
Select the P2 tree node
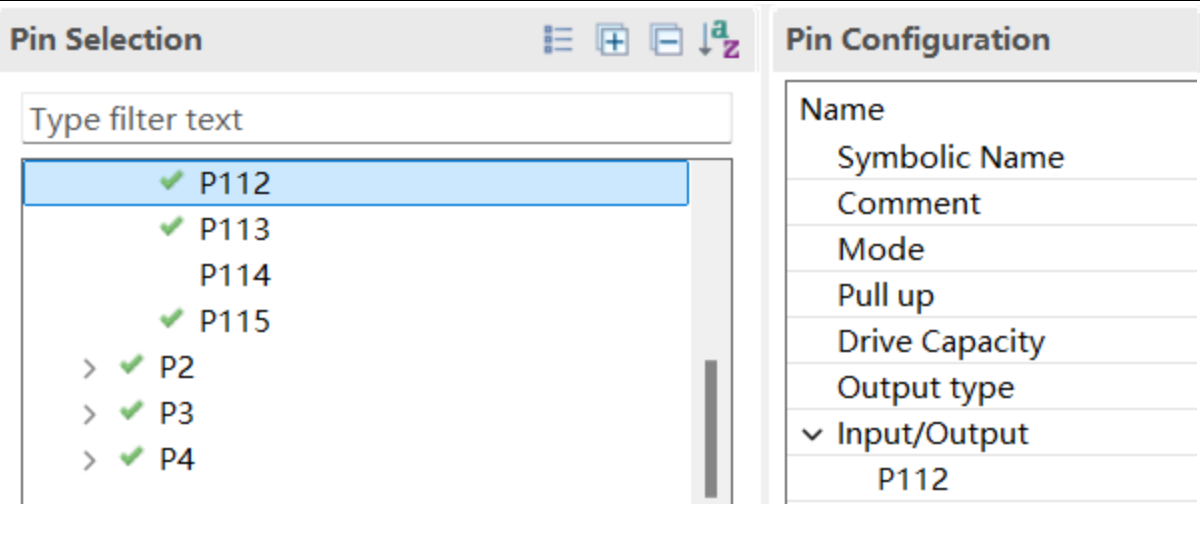[177, 367]
